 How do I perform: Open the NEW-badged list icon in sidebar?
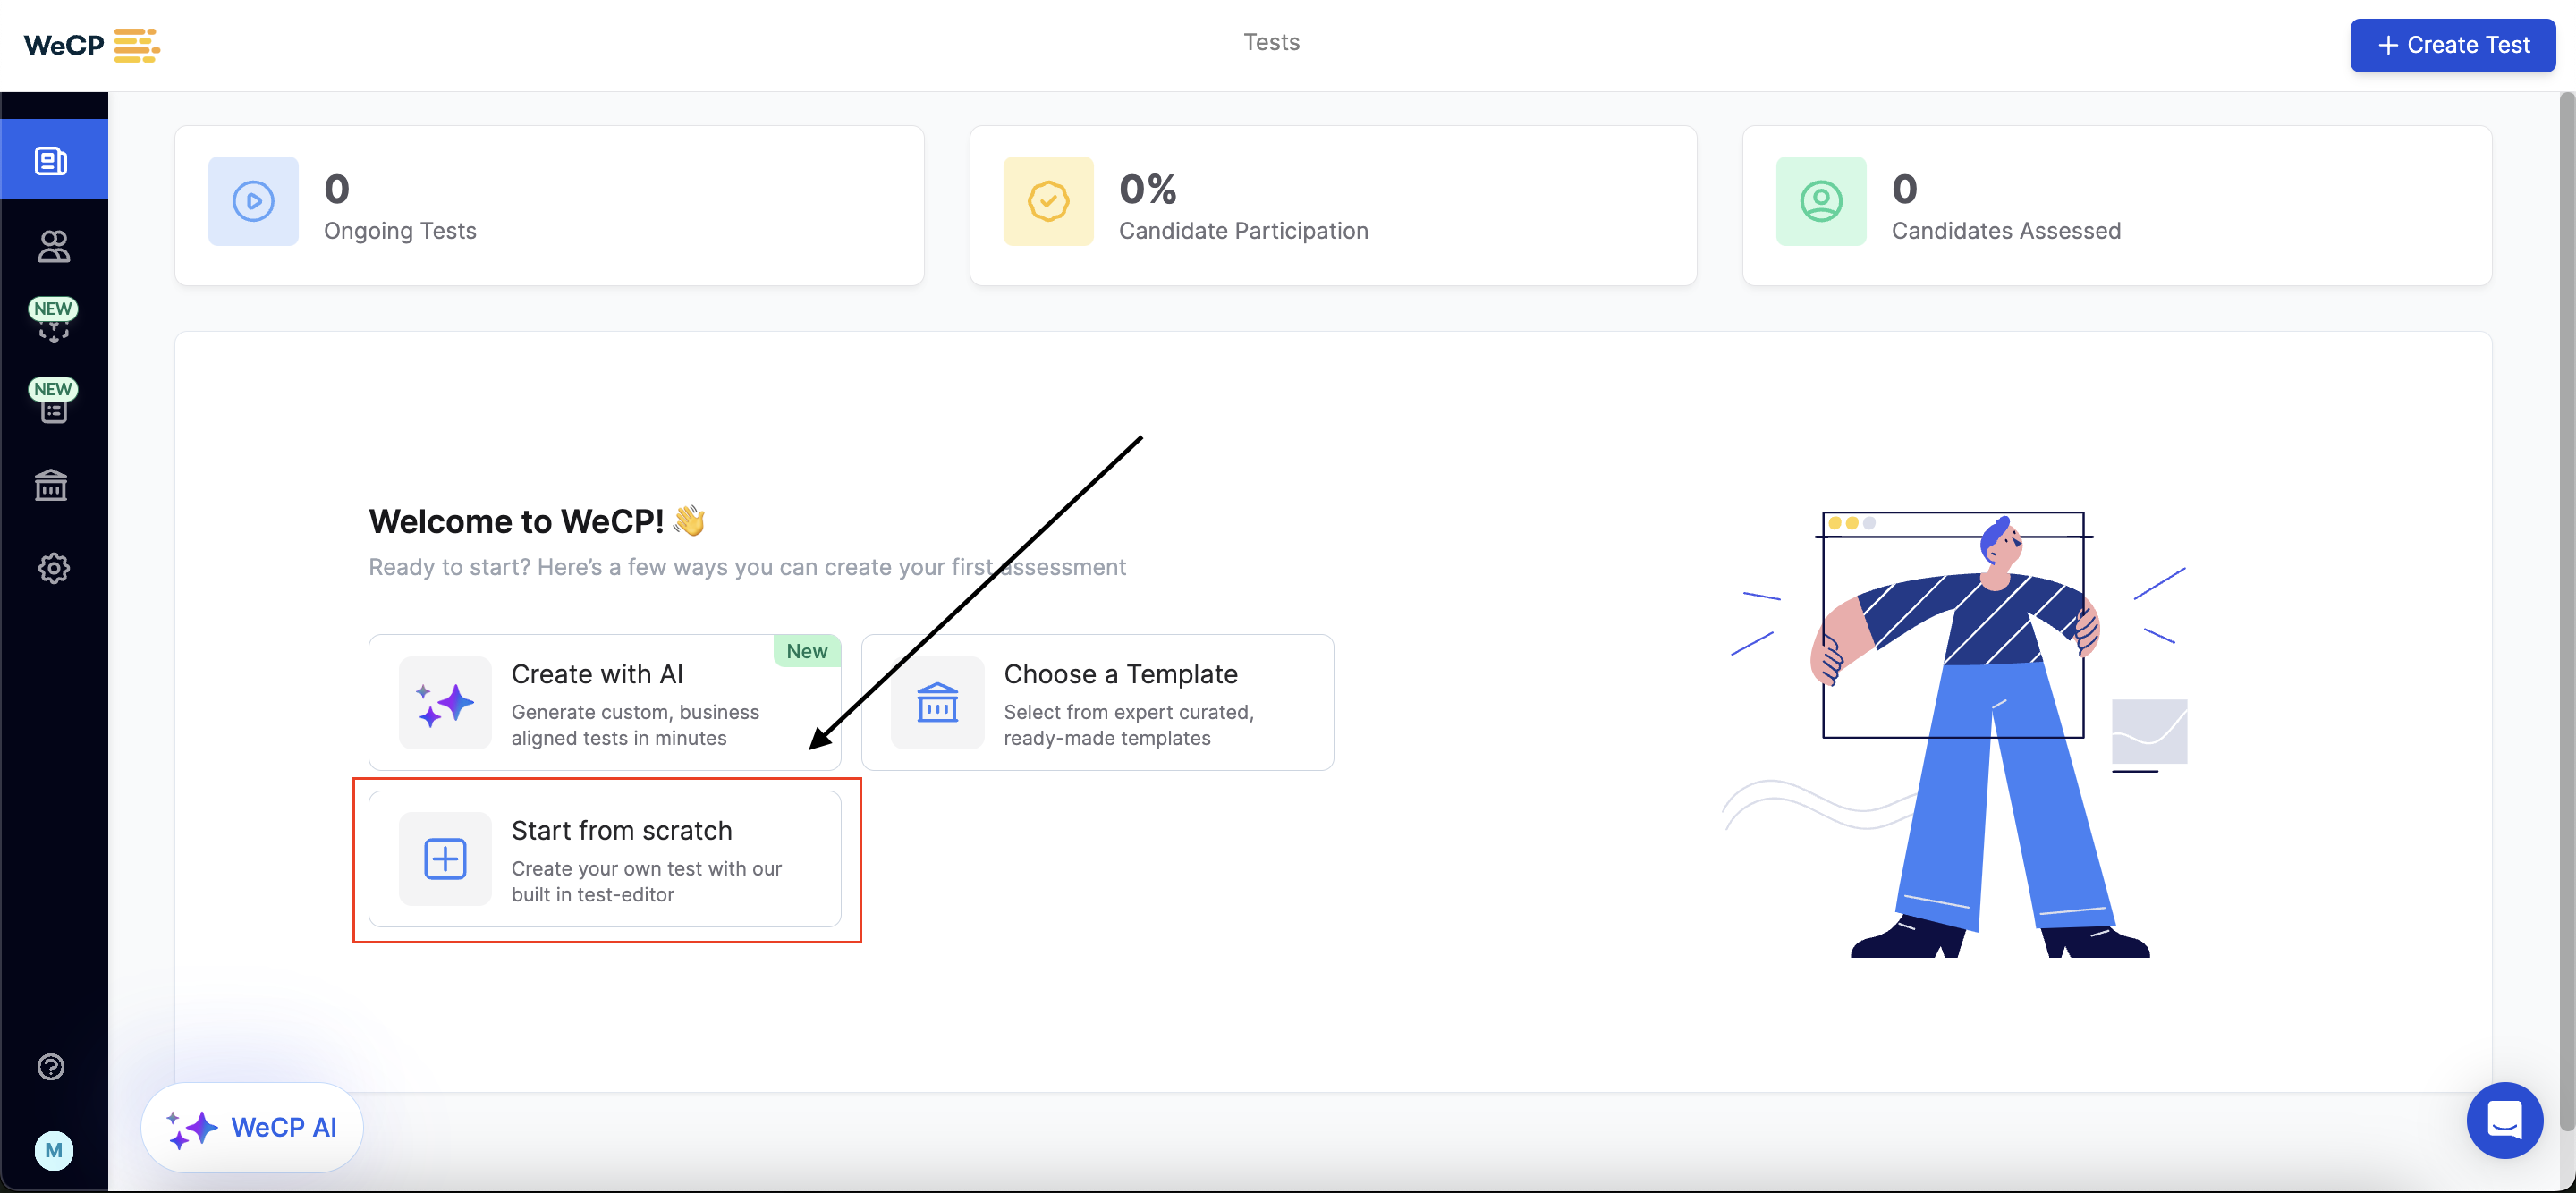[x=53, y=400]
